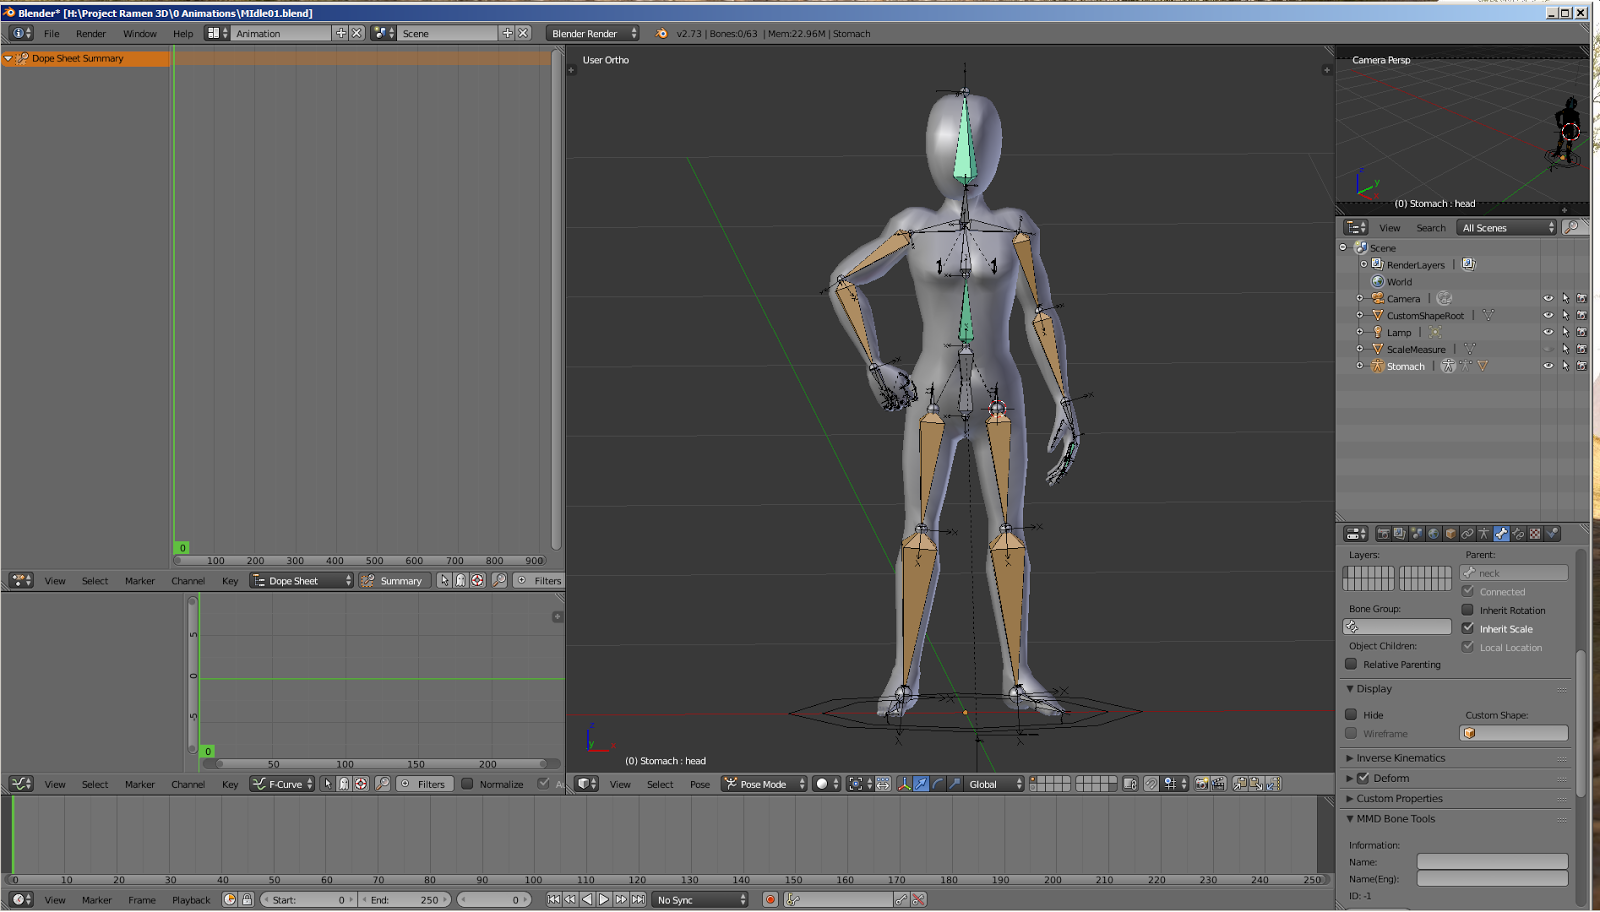This screenshot has height=912, width=1600.
Task: Open the Dope Sheet mode dropdown
Action: click(301, 580)
